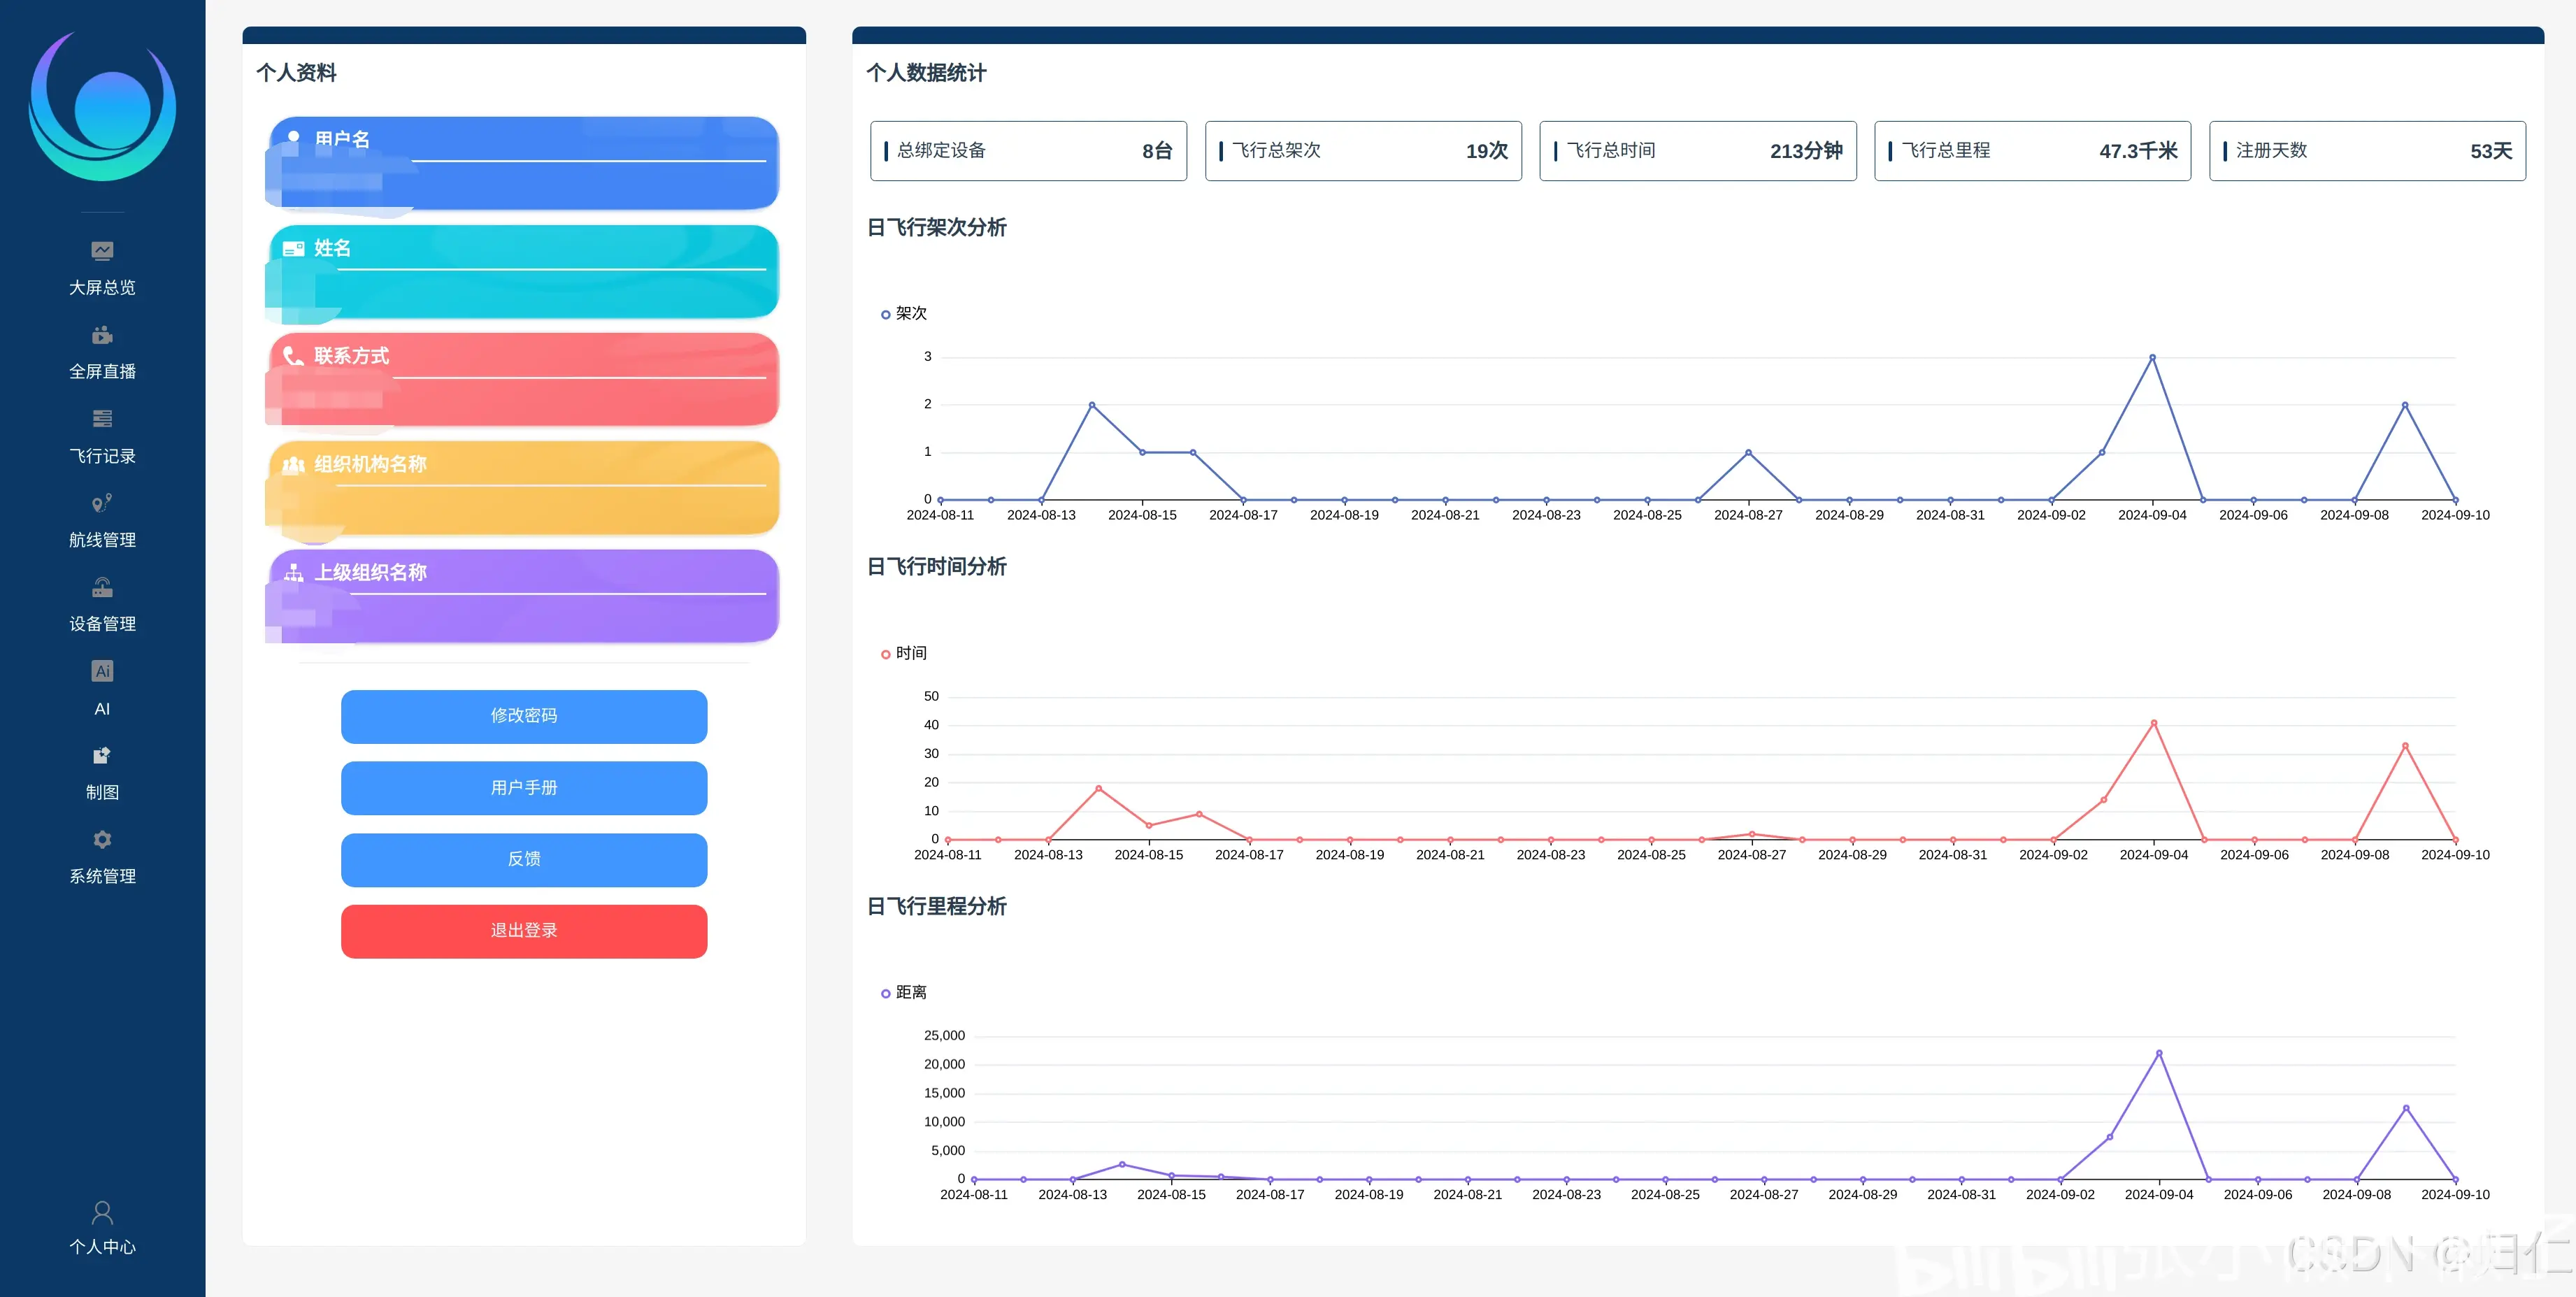Screen dimensions: 2576x1297
Task: Go to 设备管理 menu label
Action: [x=102, y=624]
